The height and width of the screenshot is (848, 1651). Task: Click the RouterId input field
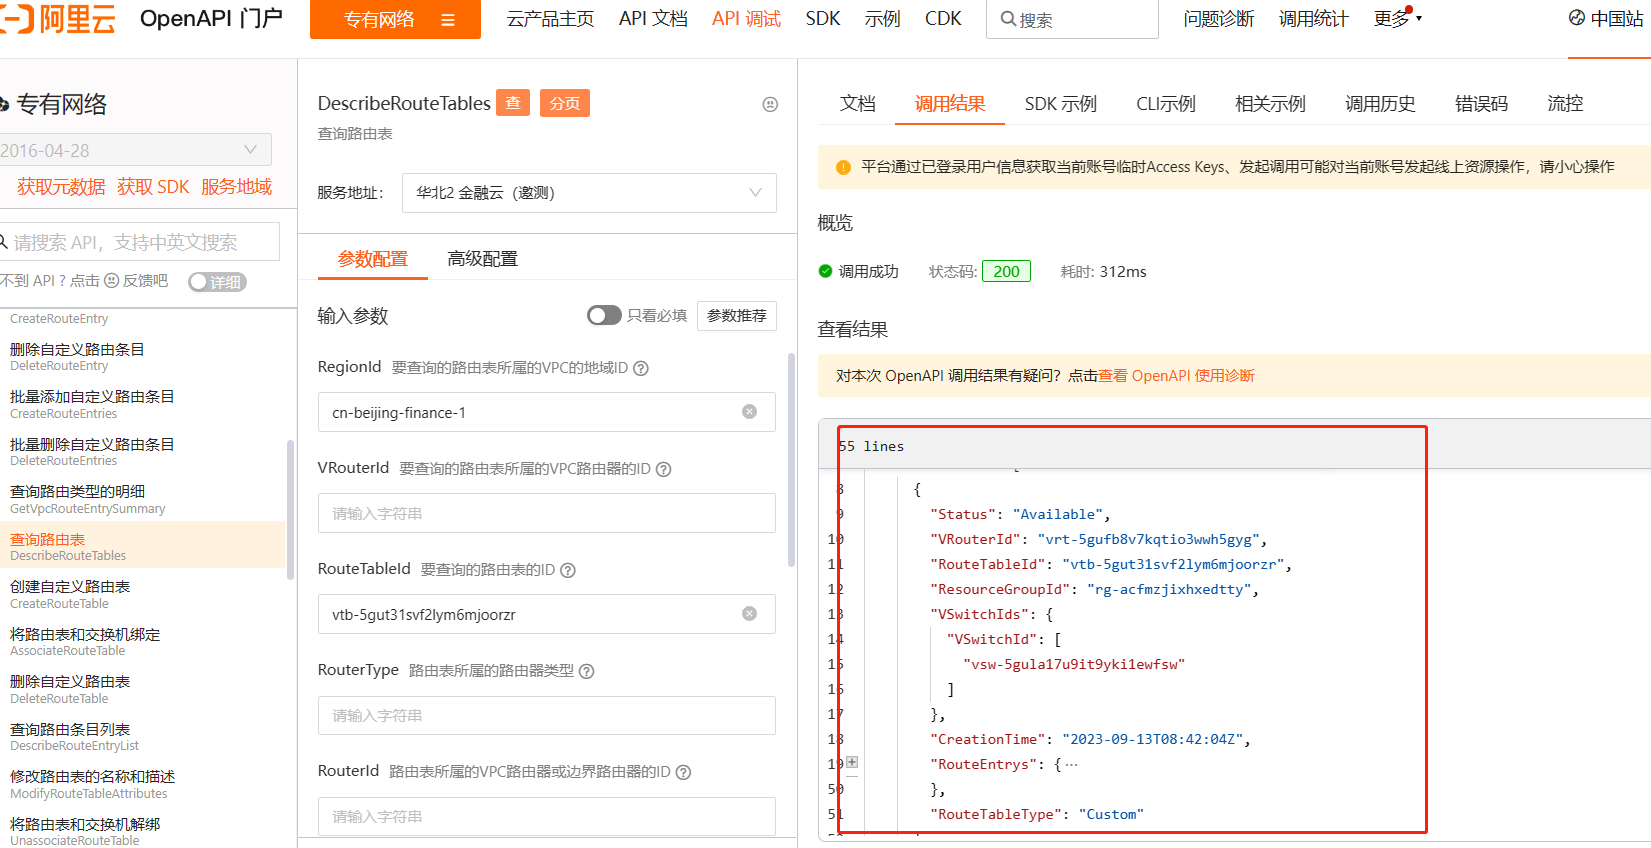pos(547,816)
